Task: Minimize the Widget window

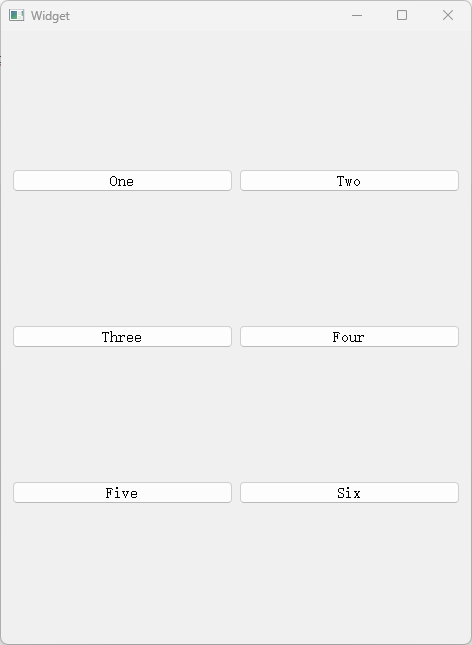Action: point(357,16)
